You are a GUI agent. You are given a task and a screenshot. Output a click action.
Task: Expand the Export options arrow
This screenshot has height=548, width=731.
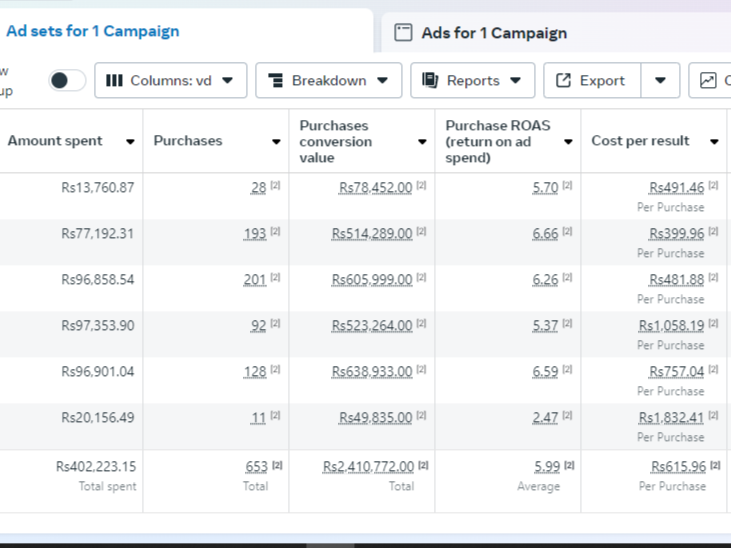(660, 81)
